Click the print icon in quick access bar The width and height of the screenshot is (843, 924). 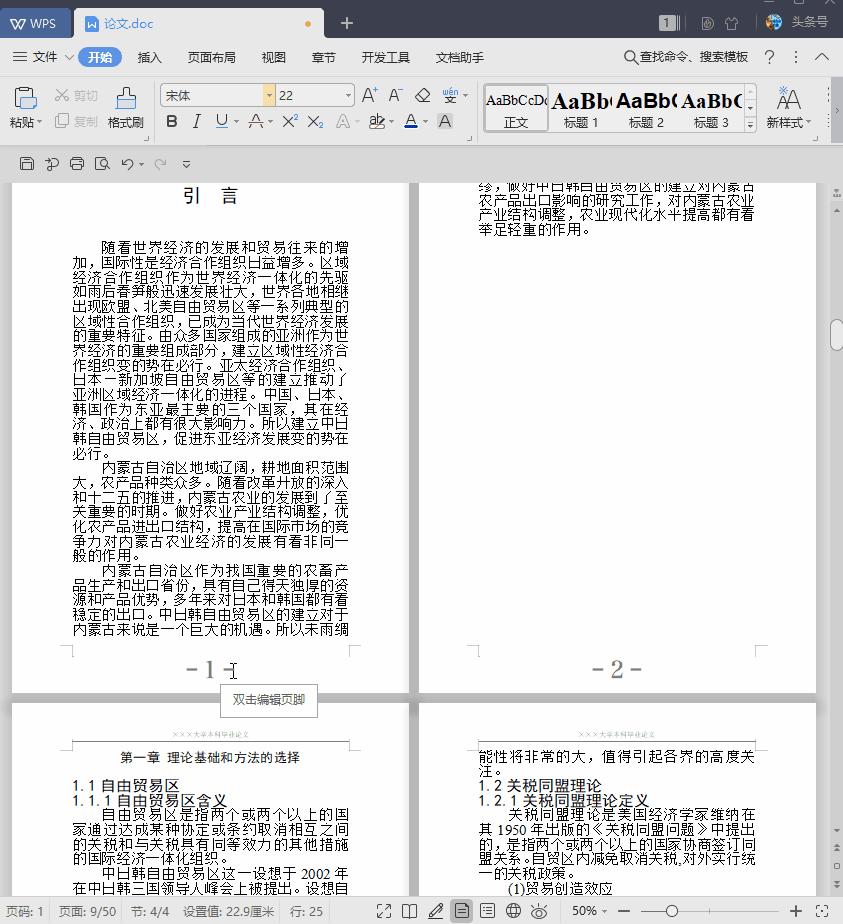tap(77, 163)
